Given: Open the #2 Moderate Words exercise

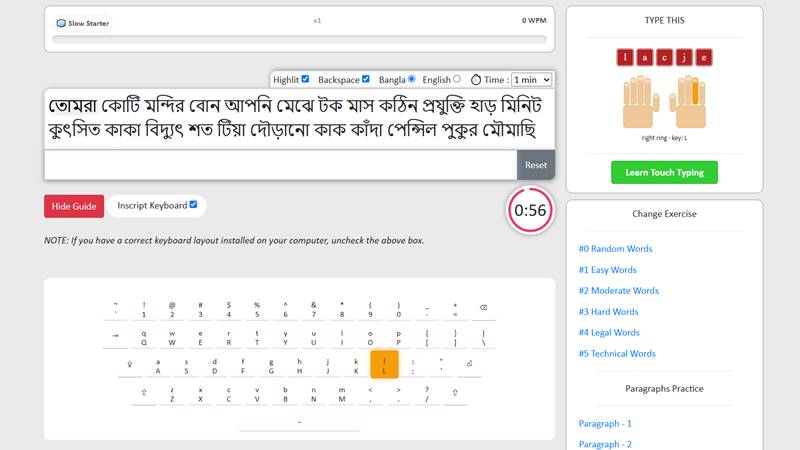Looking at the screenshot, I should [x=618, y=291].
